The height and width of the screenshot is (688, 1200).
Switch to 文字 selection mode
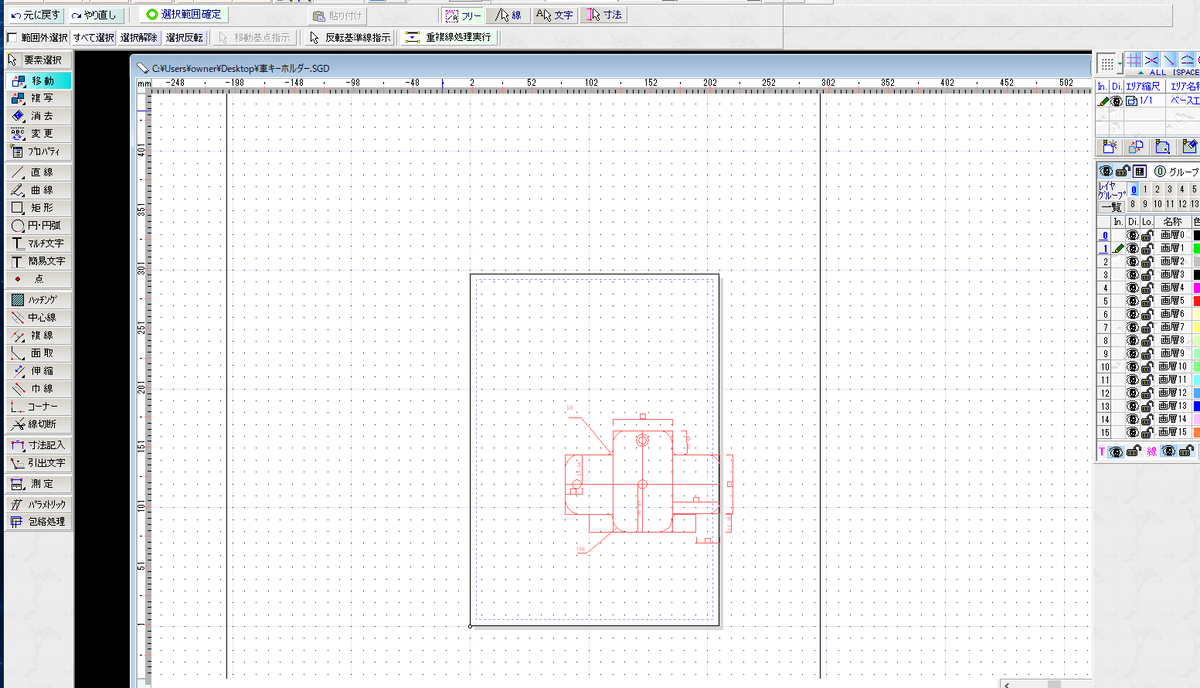pyautogui.click(x=555, y=15)
